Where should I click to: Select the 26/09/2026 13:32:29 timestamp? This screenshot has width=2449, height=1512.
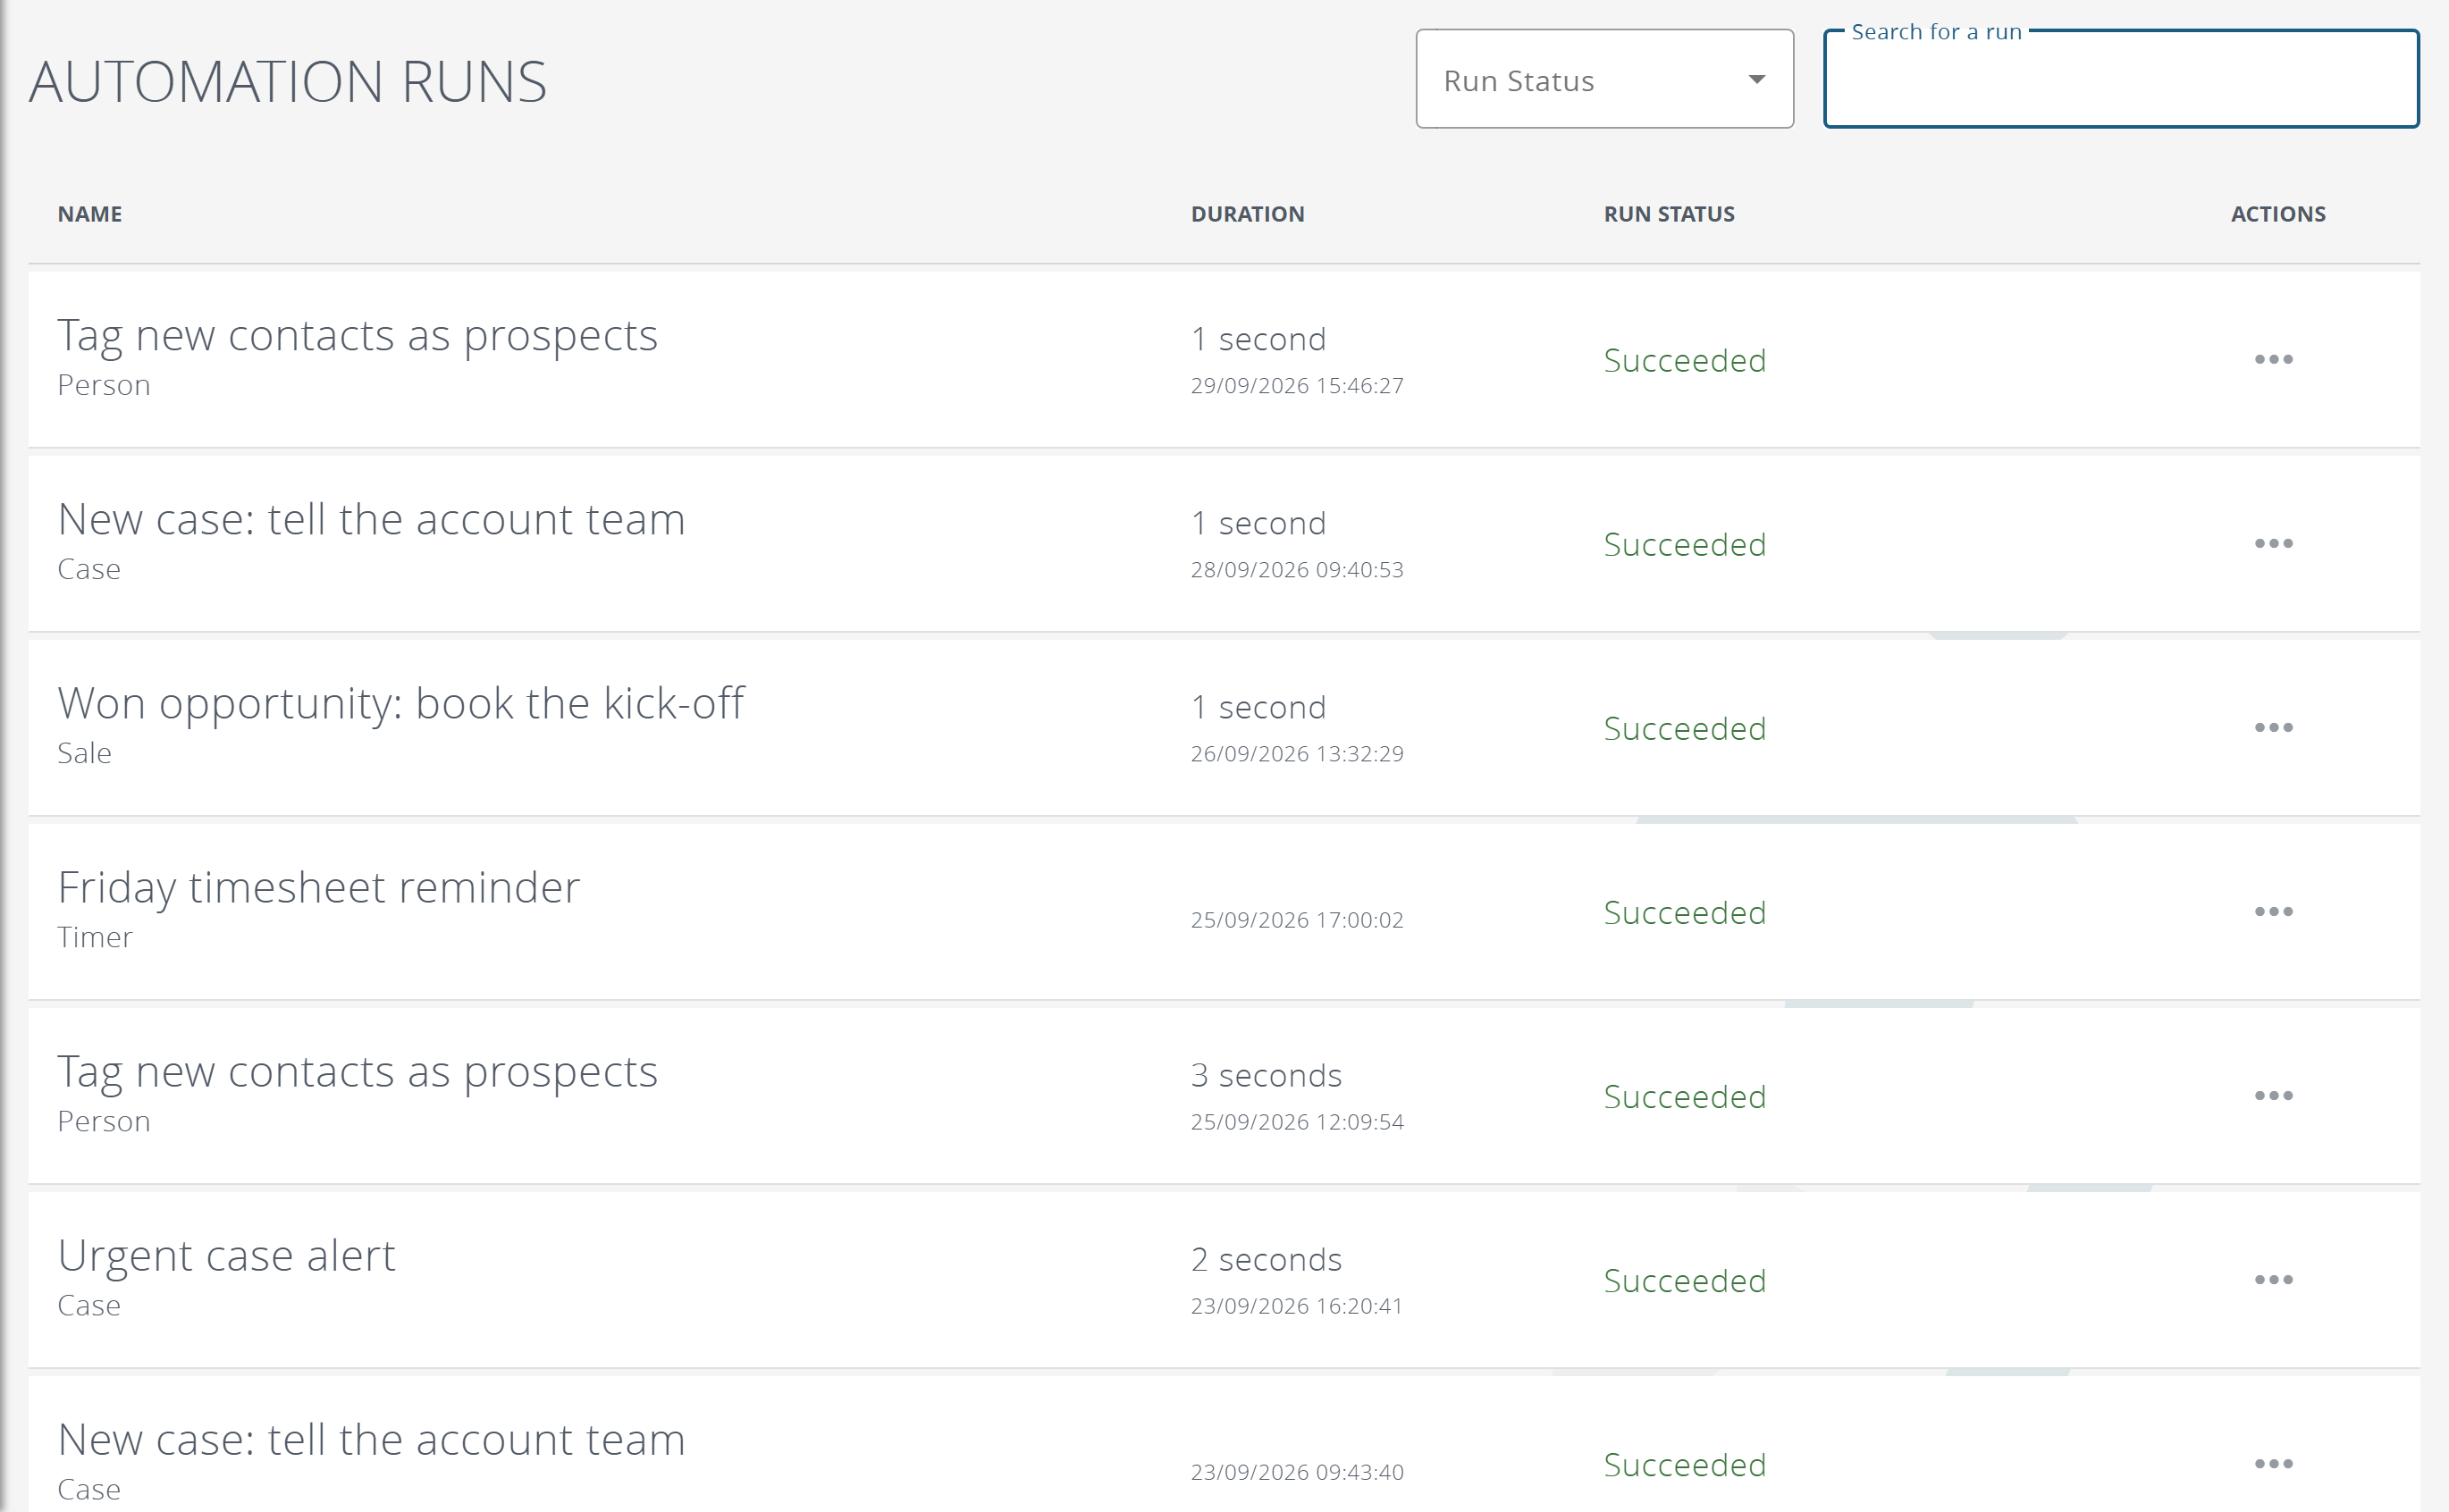point(1297,753)
